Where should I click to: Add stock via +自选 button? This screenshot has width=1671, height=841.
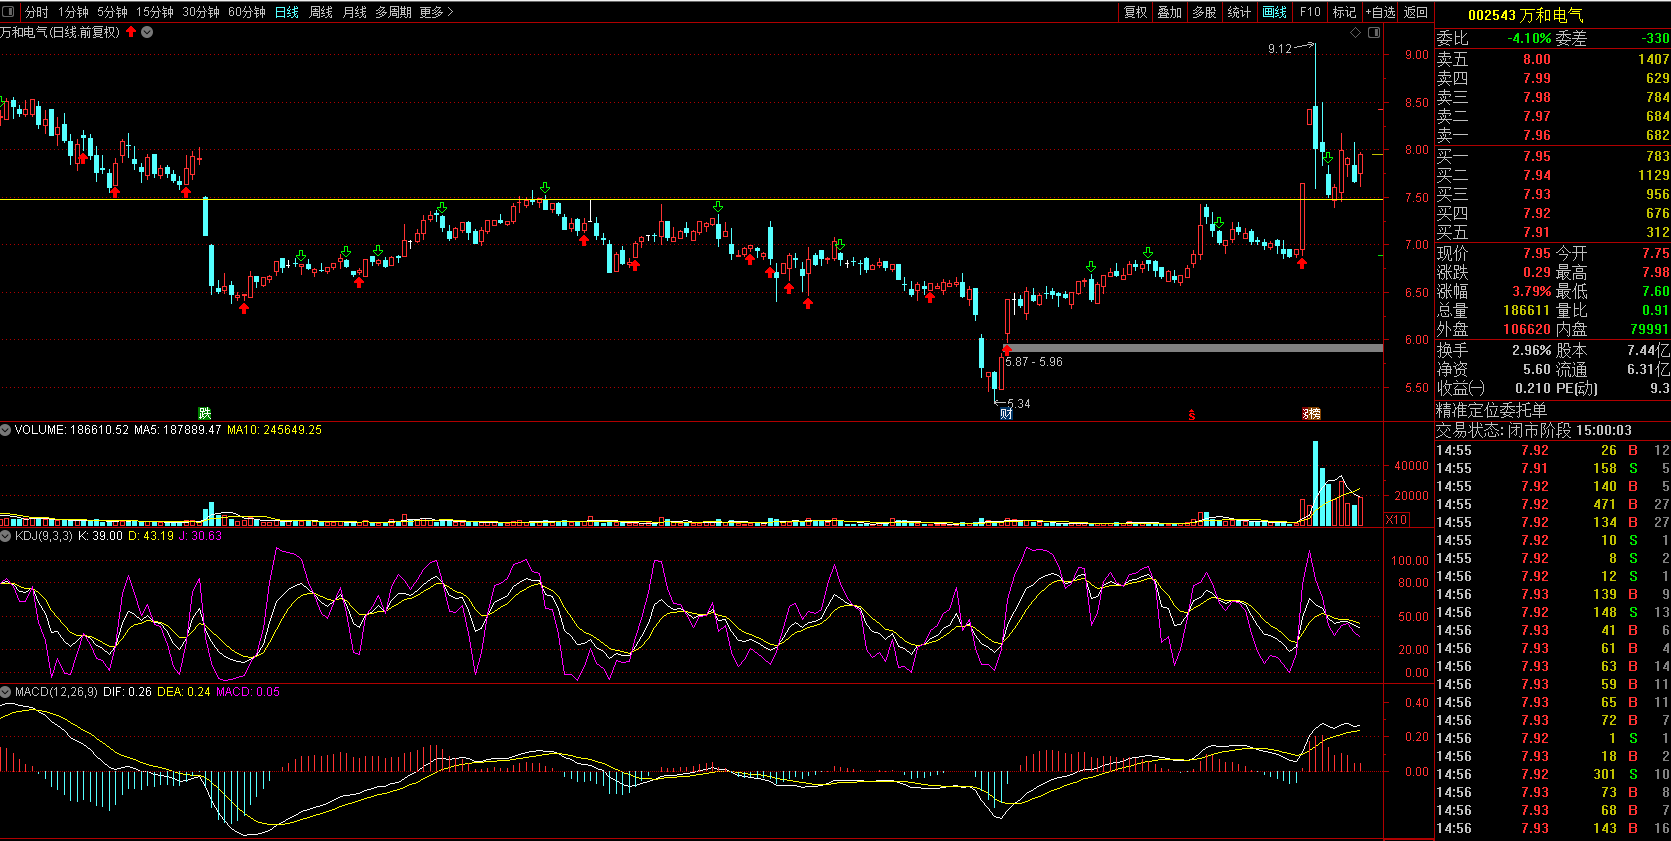(x=1381, y=12)
